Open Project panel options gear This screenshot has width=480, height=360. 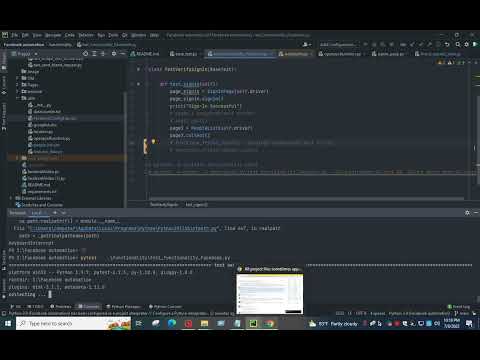click(x=114, y=53)
